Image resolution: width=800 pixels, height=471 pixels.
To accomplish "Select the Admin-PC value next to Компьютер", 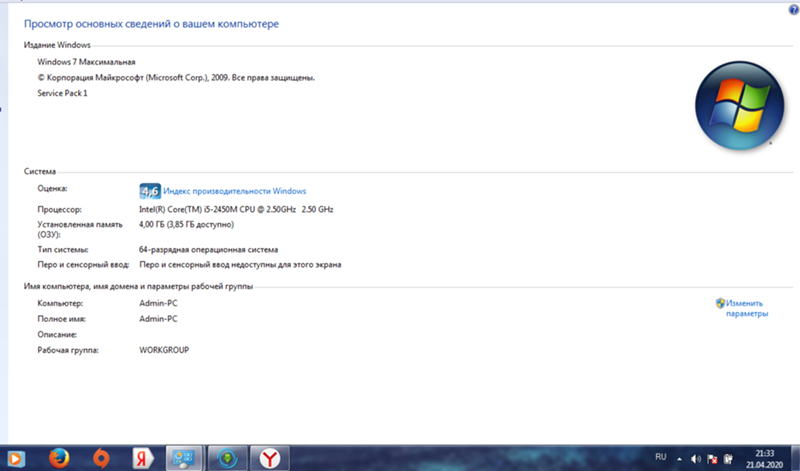I will [x=158, y=303].
